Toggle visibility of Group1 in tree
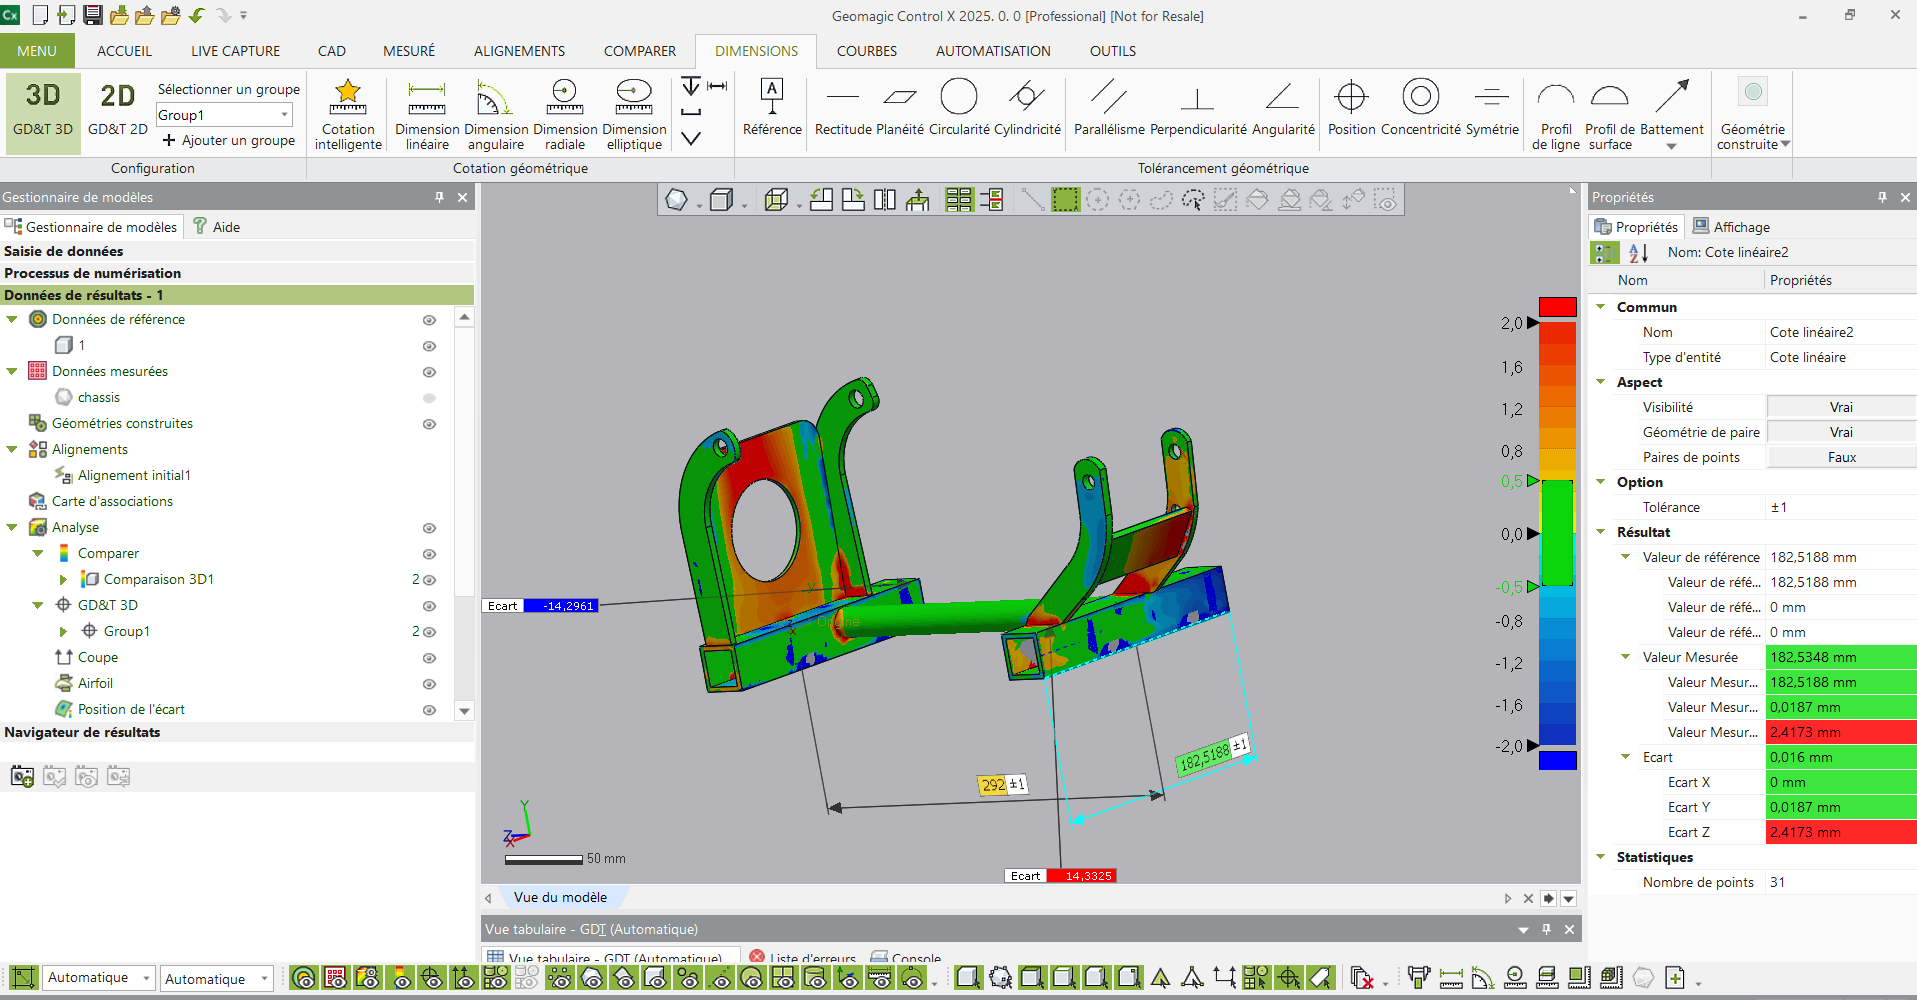This screenshot has height=1000, width=1917. tap(429, 632)
